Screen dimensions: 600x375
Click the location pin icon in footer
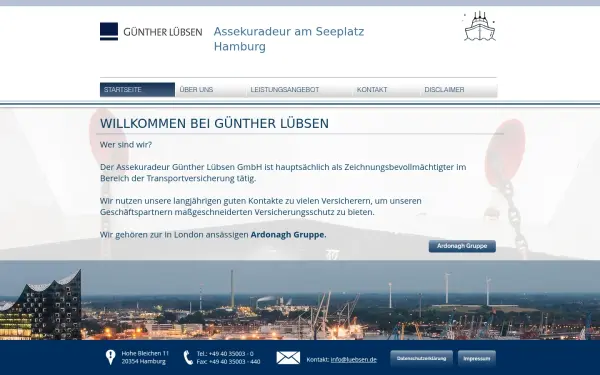(x=111, y=357)
